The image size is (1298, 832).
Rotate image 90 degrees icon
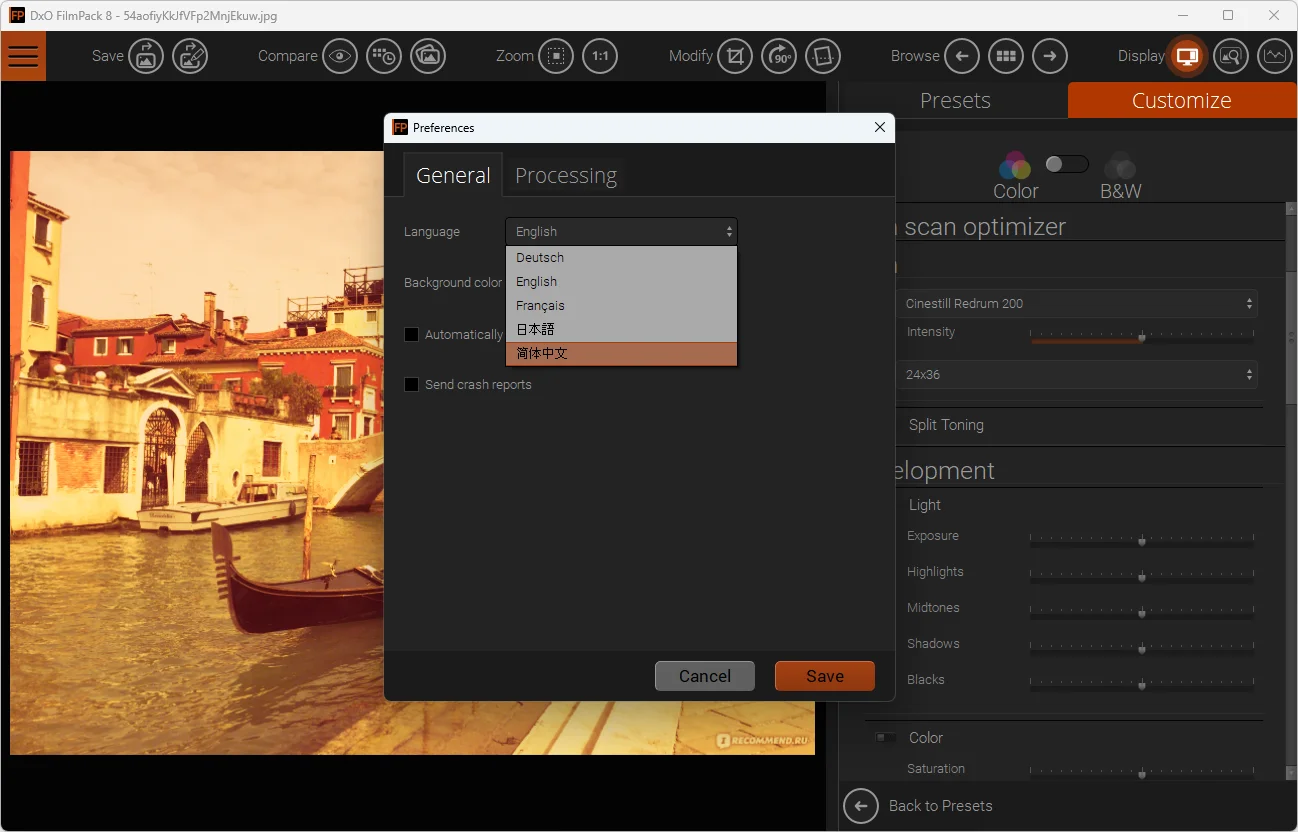pyautogui.click(x=779, y=56)
